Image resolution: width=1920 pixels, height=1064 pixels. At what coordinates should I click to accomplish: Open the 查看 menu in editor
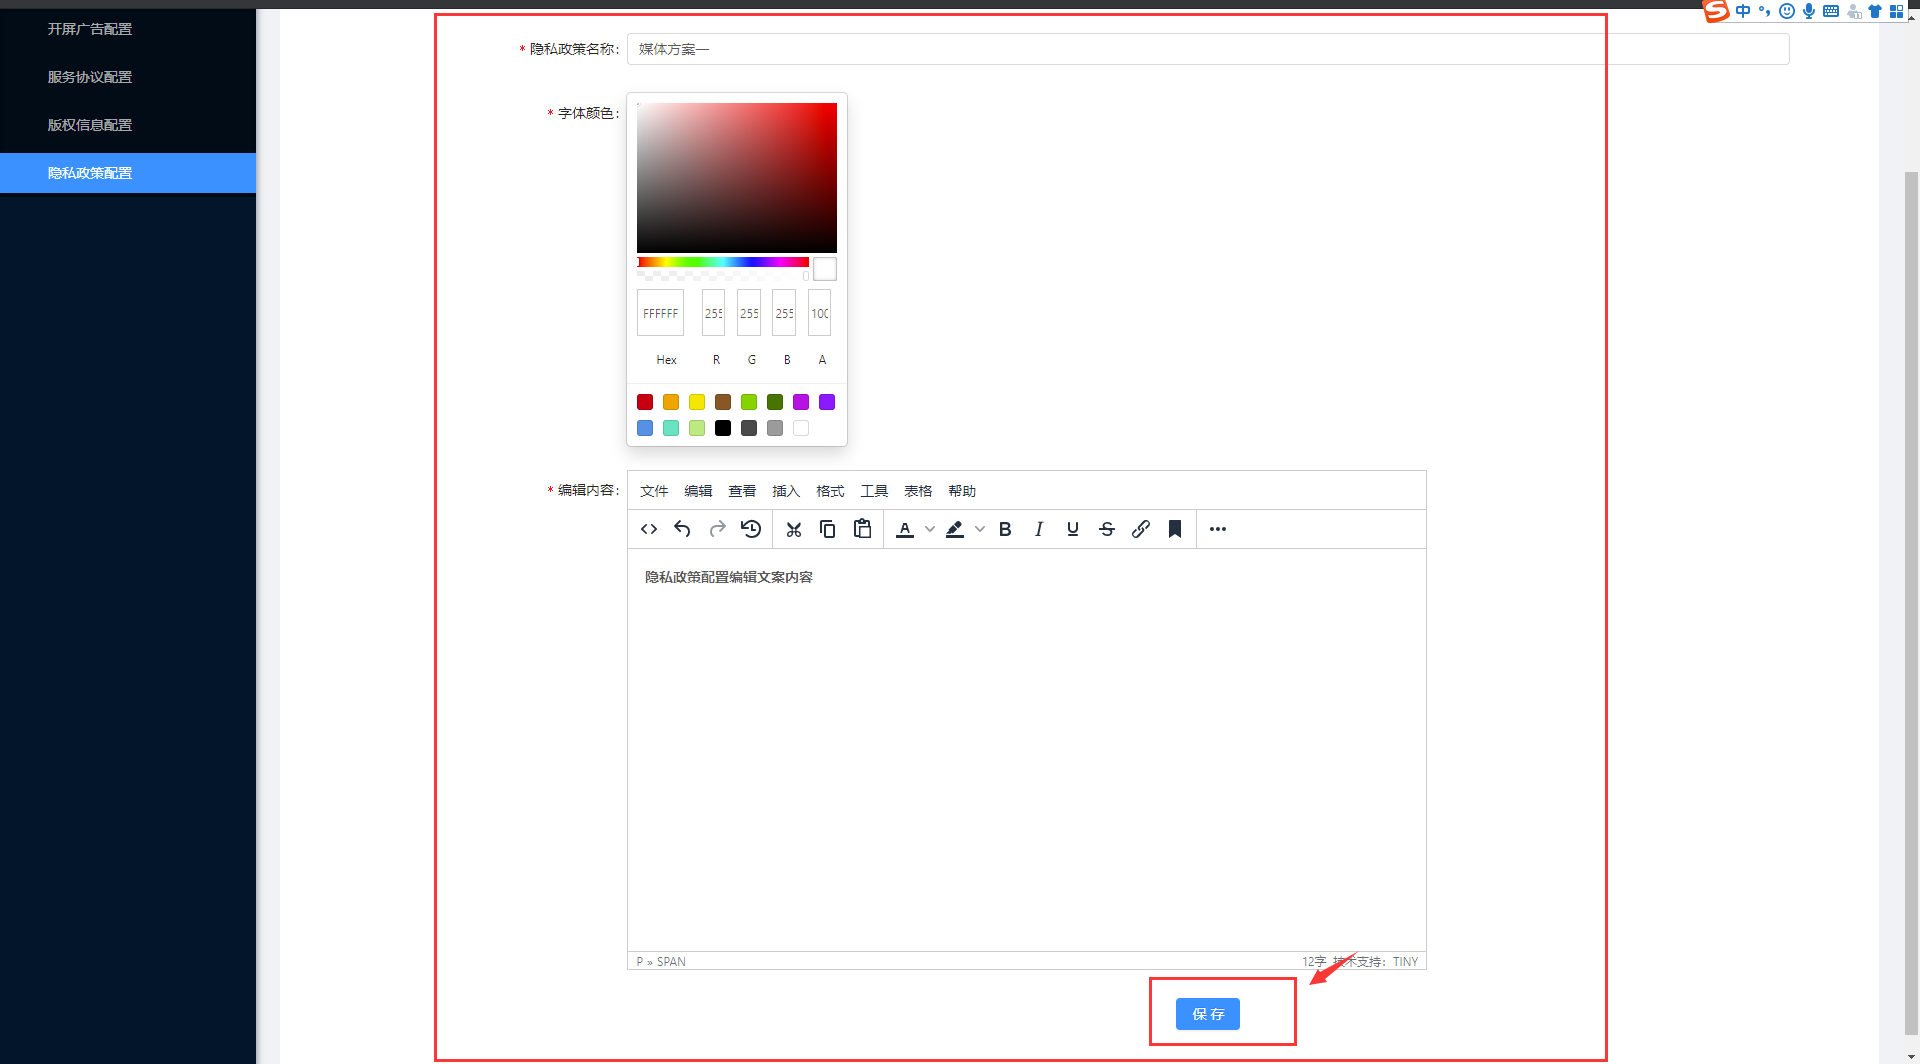point(742,491)
